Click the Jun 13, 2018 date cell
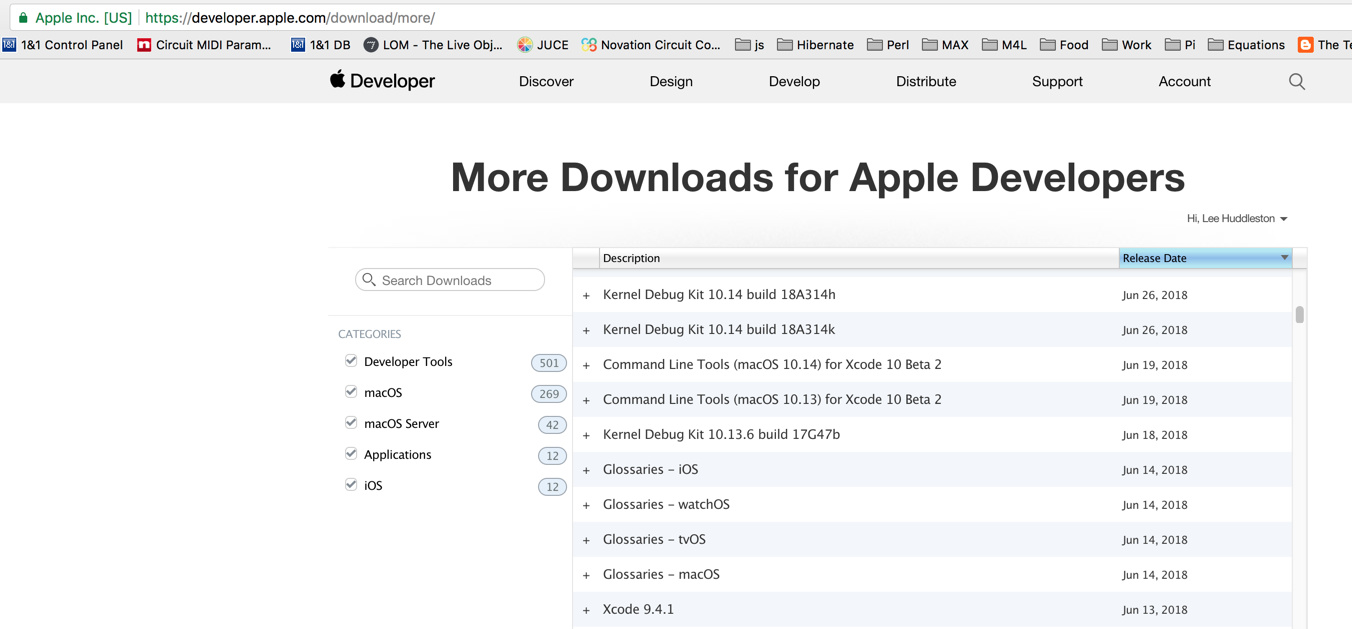This screenshot has height=629, width=1352. 1155,610
